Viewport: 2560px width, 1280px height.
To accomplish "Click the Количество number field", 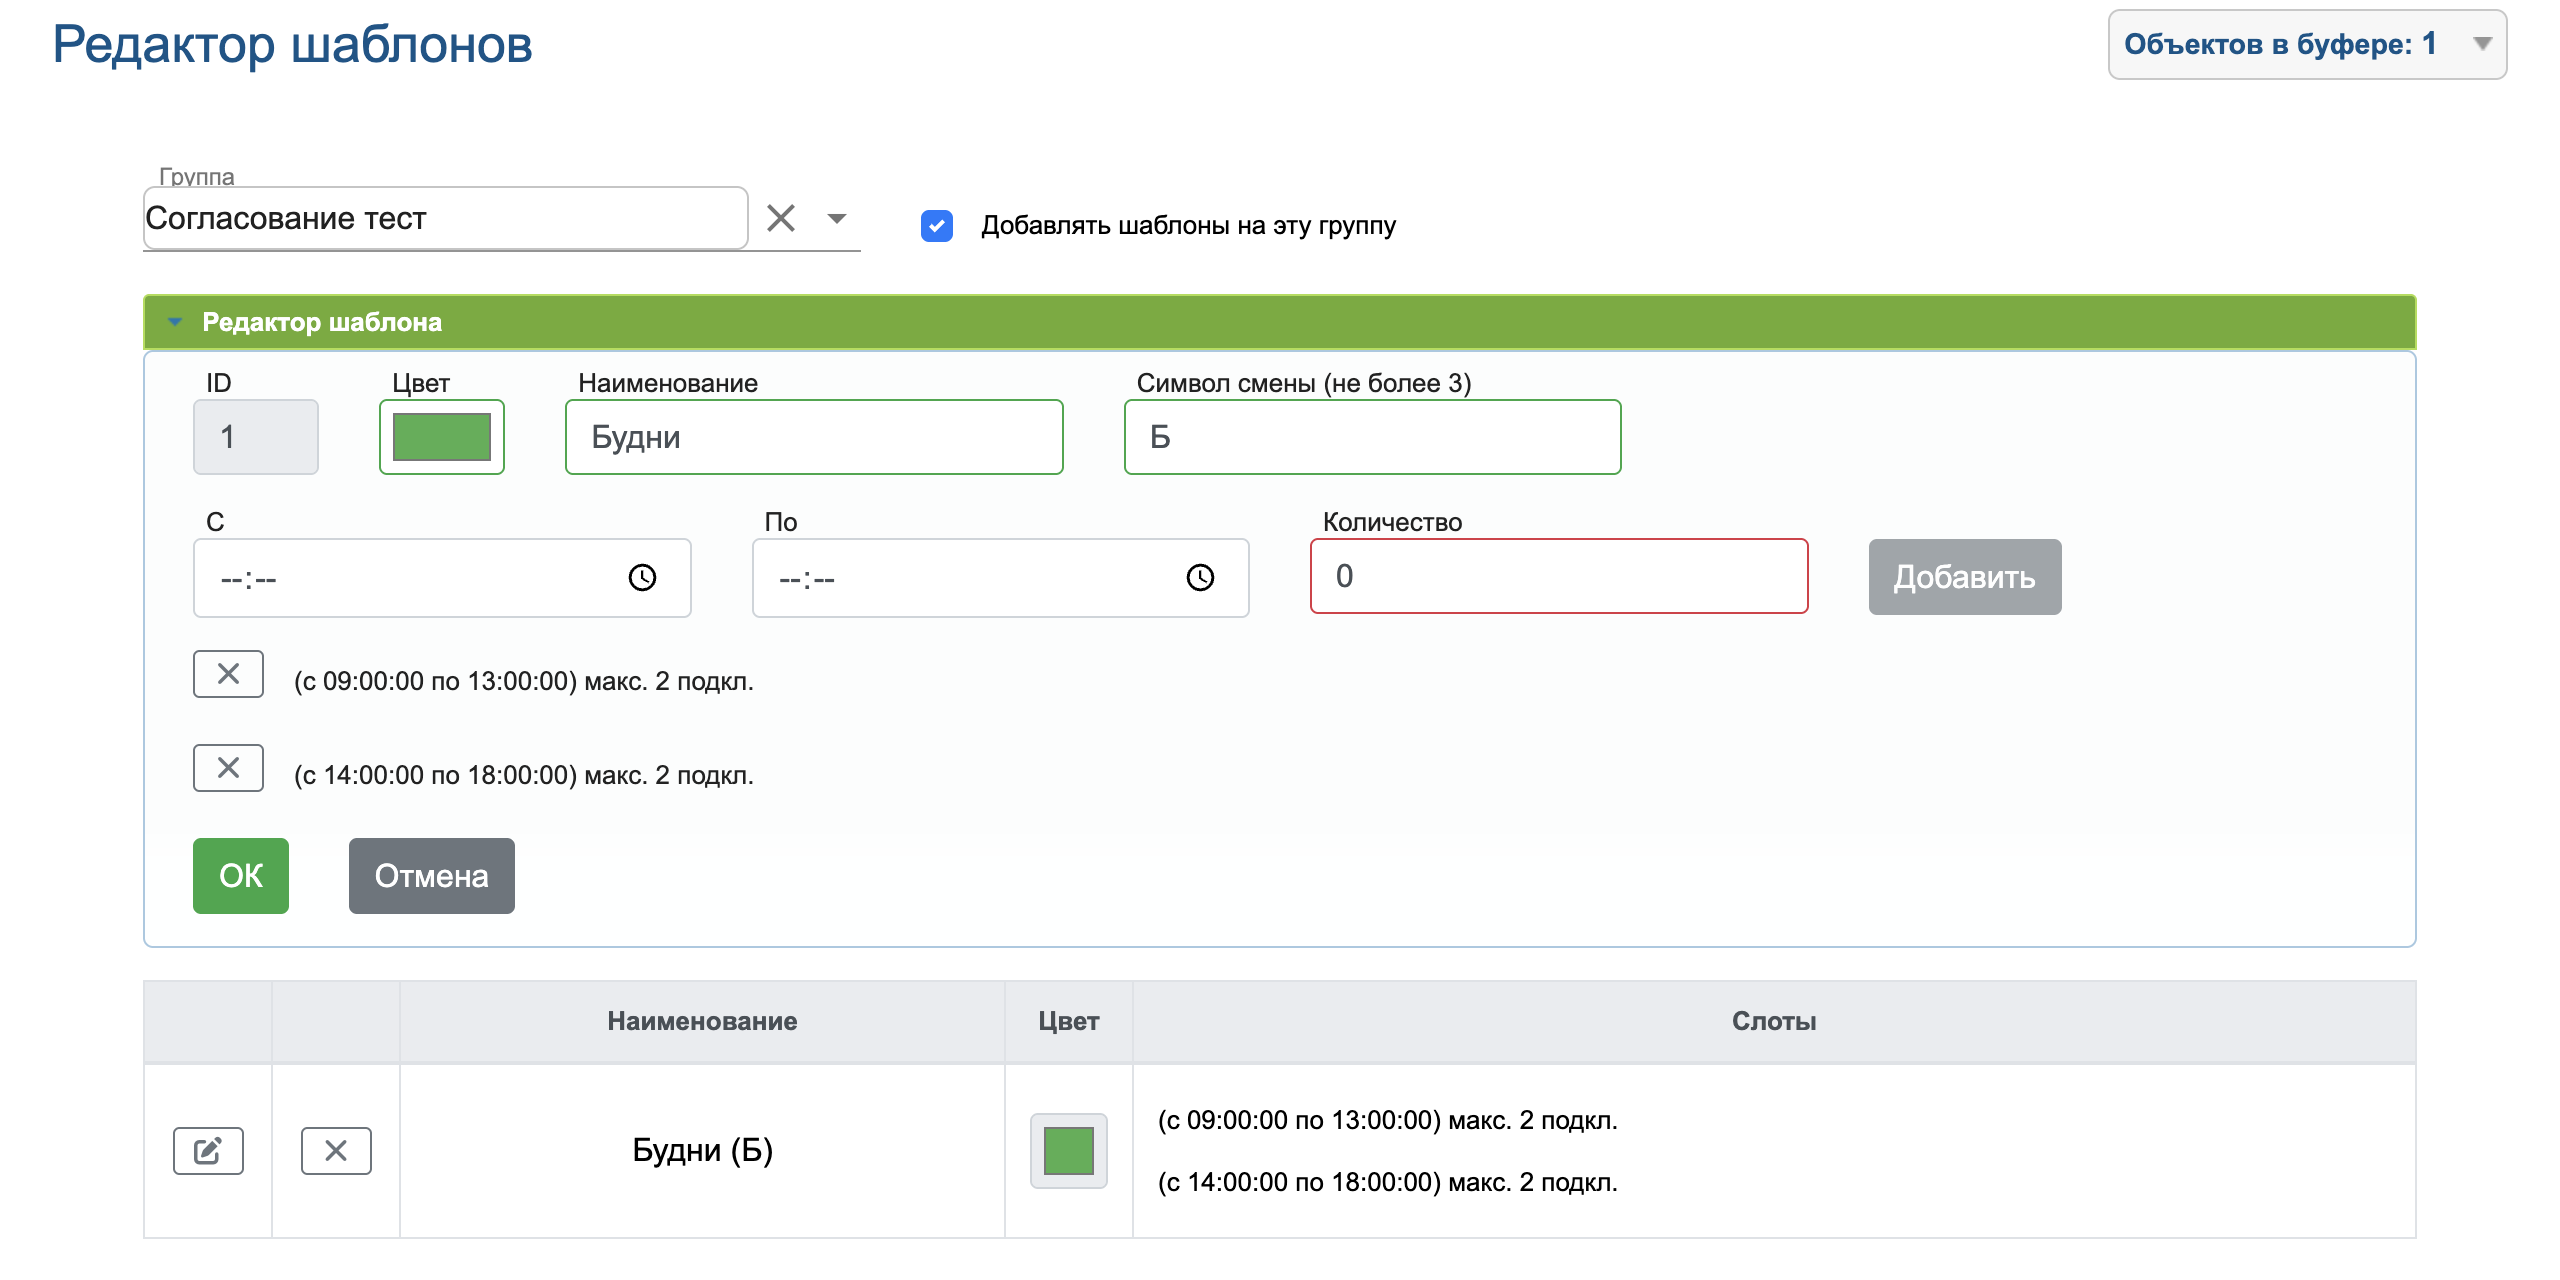I will [1559, 576].
